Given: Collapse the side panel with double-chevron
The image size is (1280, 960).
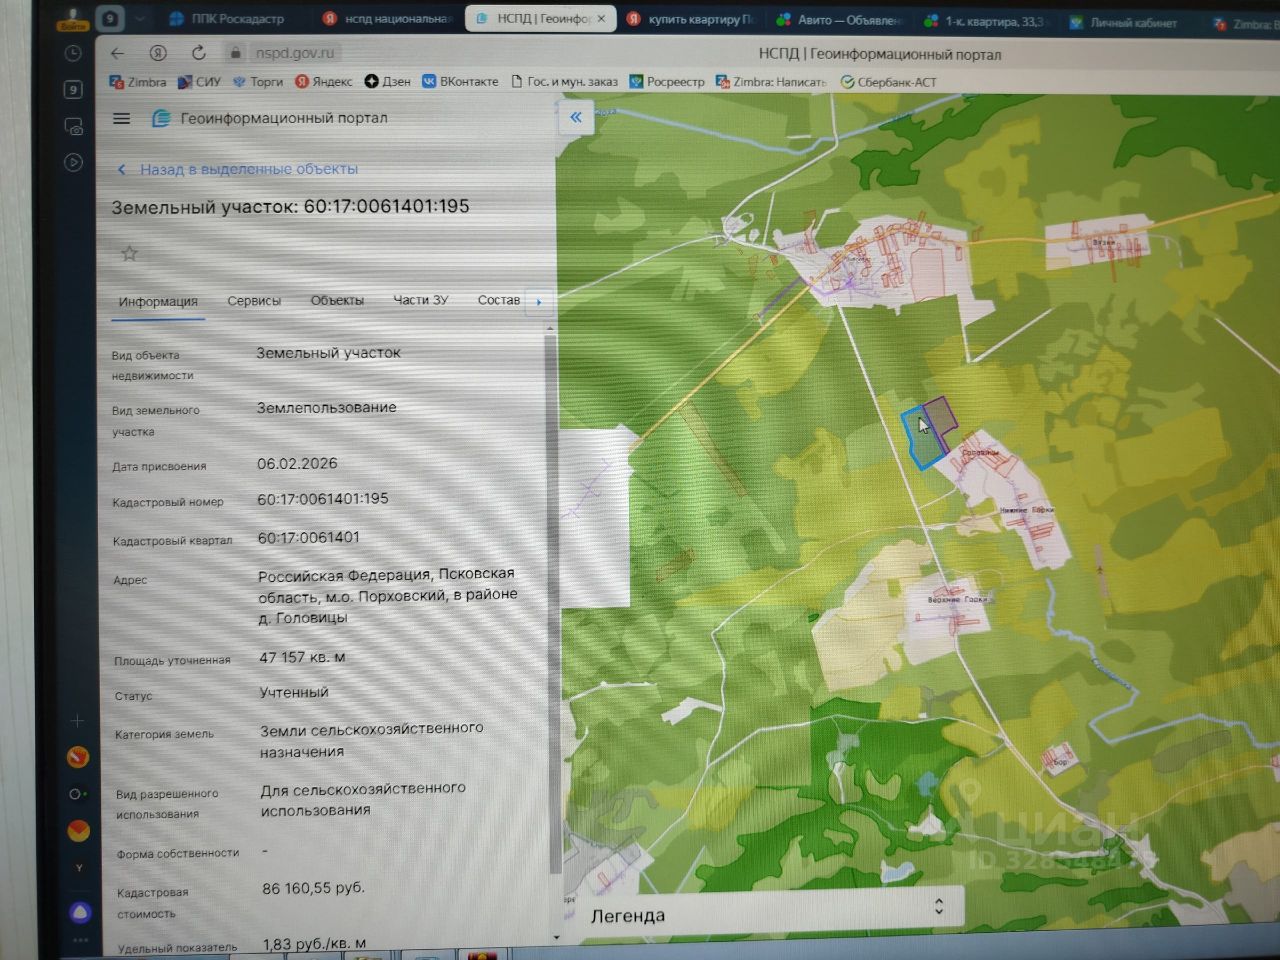Looking at the screenshot, I should point(576,118).
